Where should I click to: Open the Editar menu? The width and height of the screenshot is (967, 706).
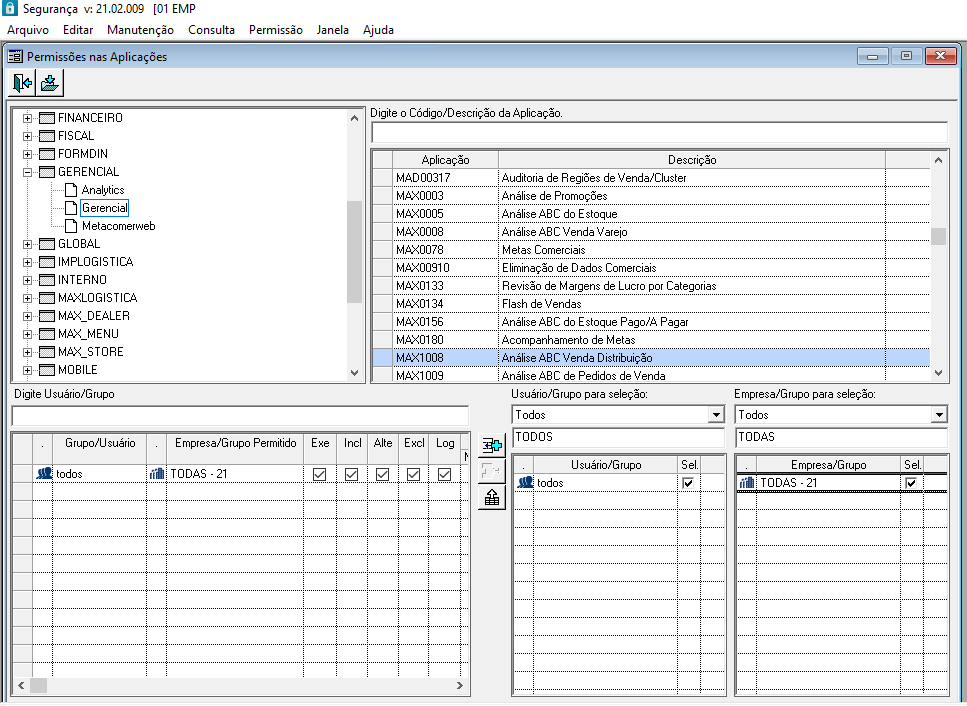click(x=78, y=30)
